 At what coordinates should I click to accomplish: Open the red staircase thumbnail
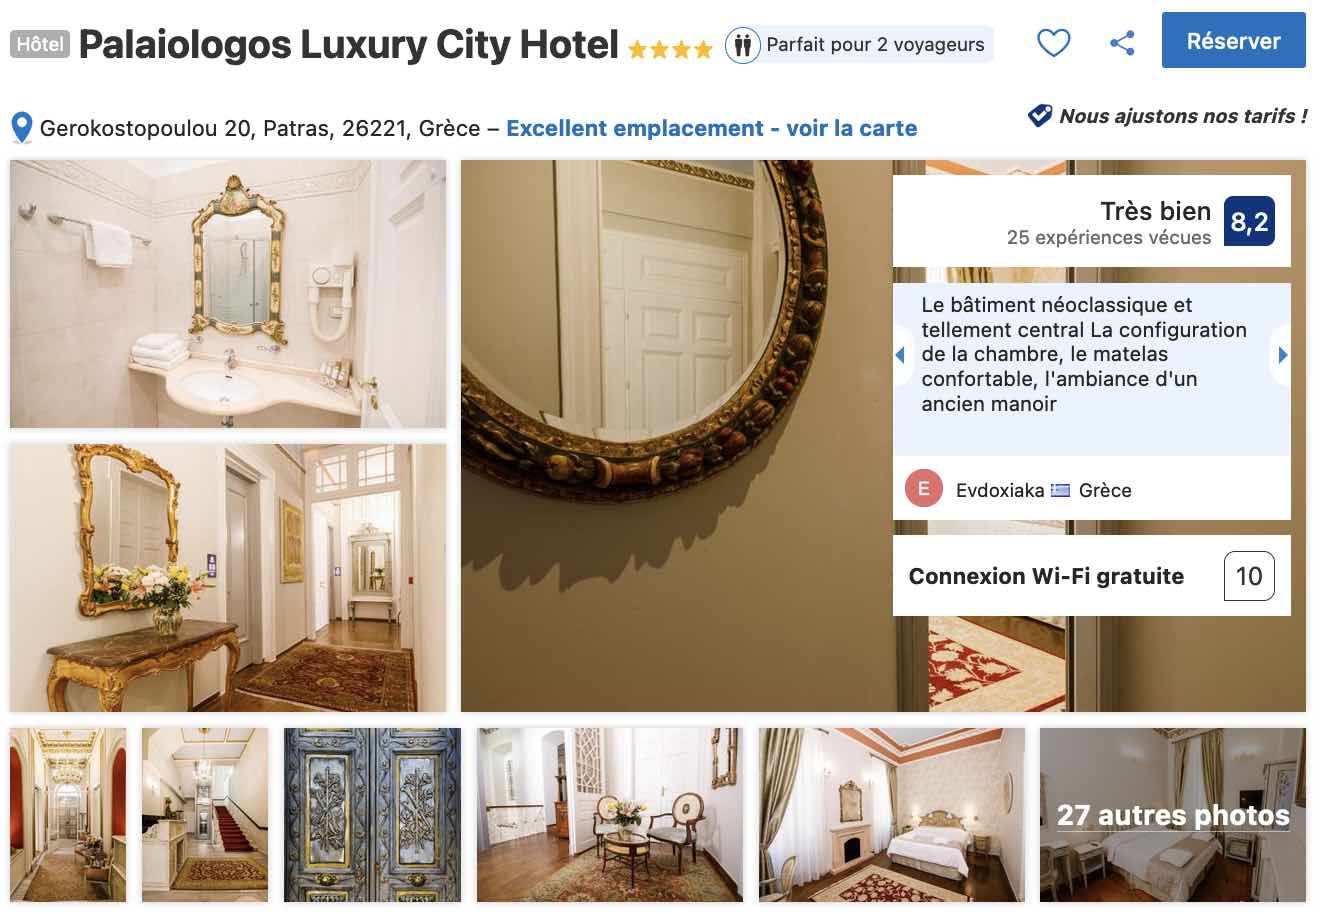pos(205,814)
